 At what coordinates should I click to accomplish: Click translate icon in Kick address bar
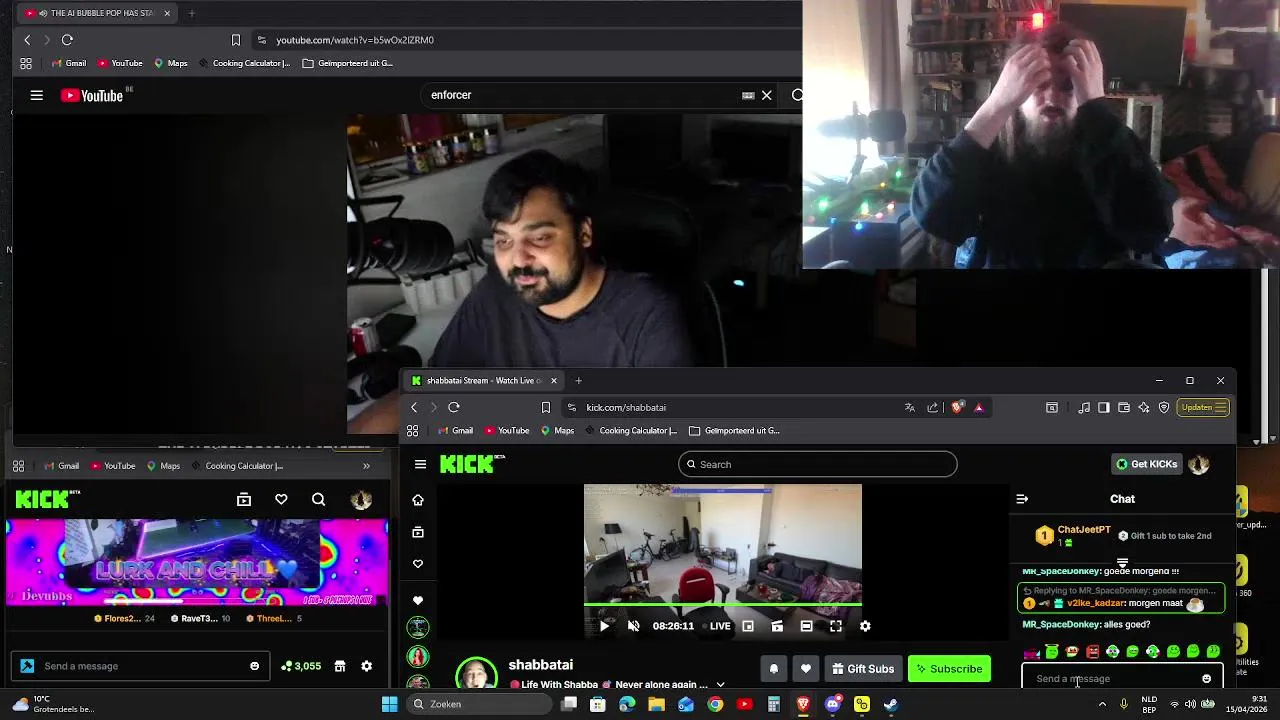(909, 407)
